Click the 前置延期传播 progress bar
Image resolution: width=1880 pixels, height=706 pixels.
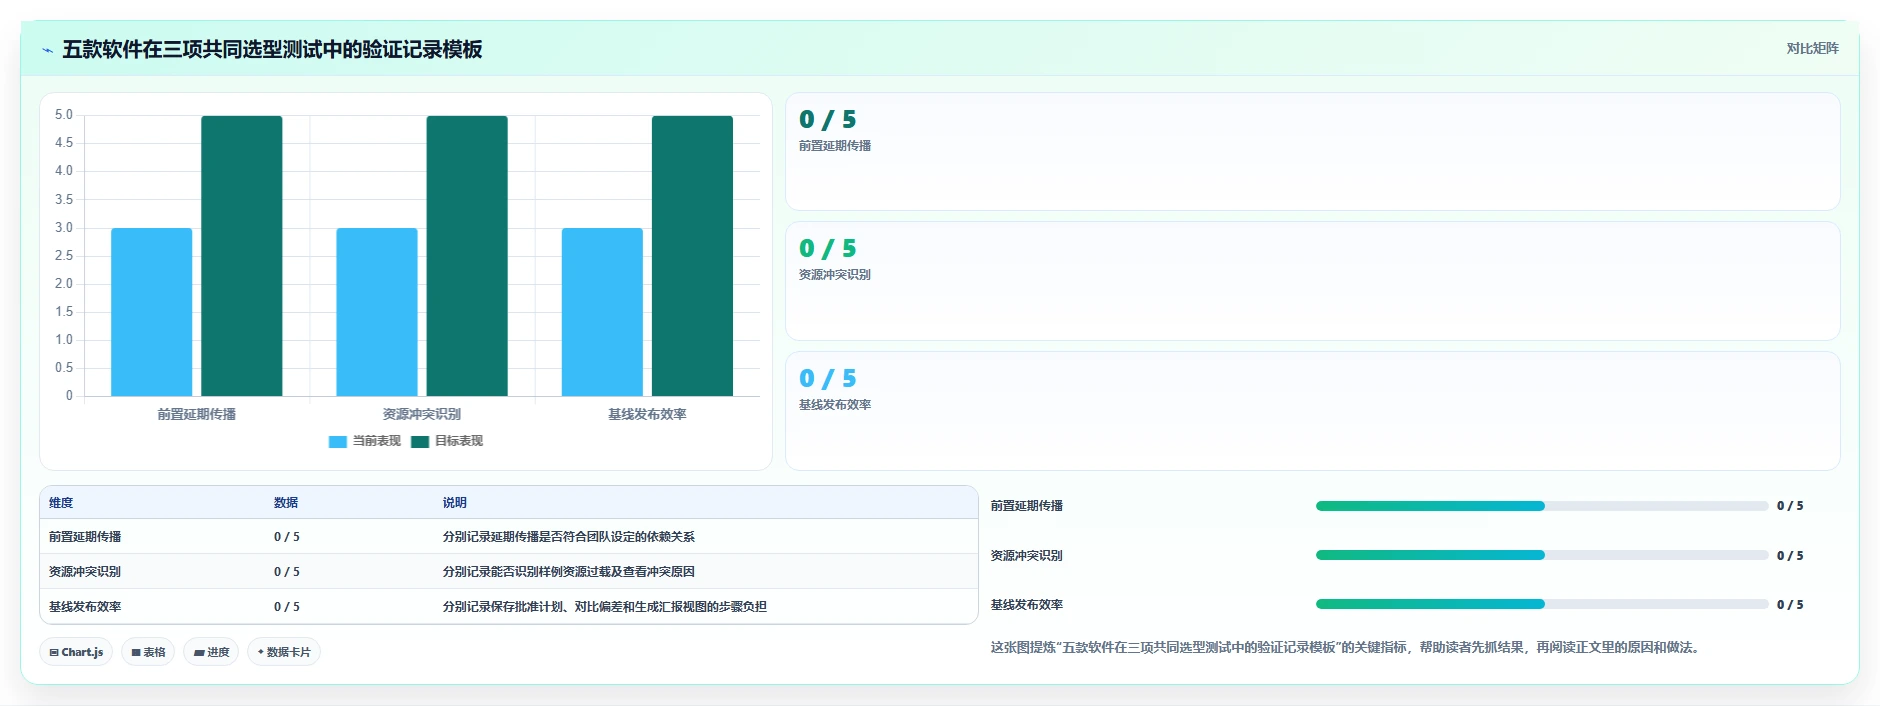pos(1542,506)
